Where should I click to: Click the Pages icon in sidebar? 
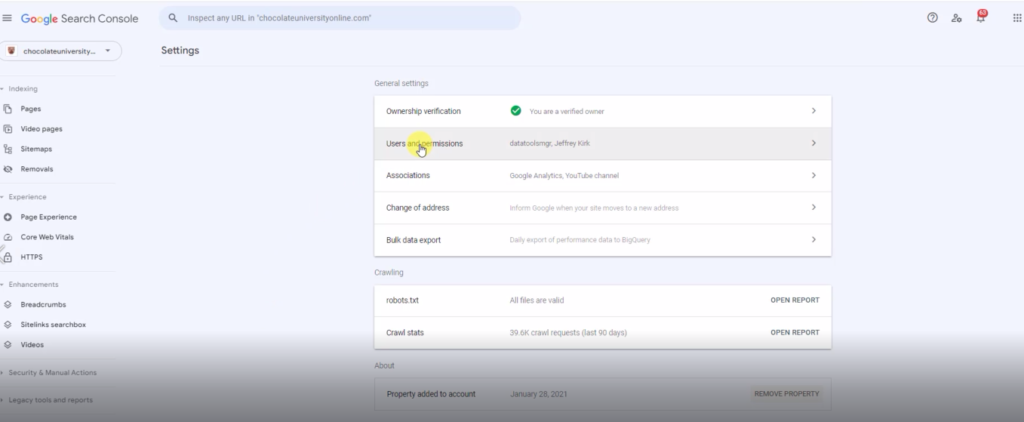8,108
